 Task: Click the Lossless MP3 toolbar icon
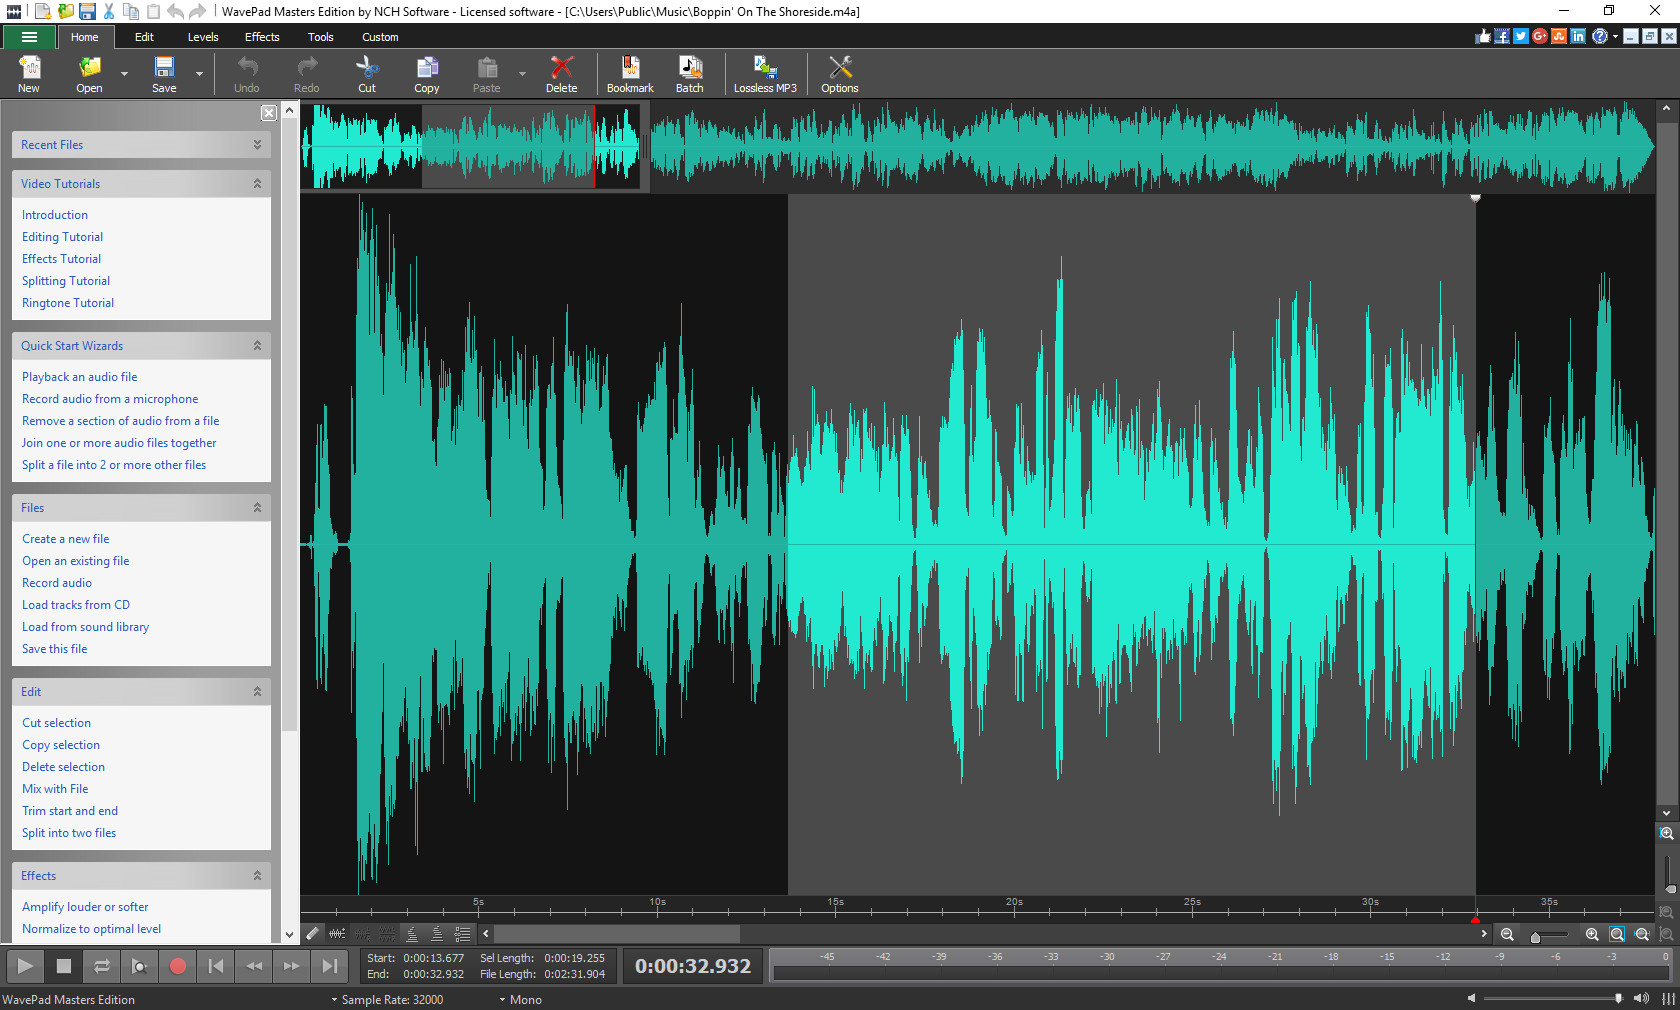[765, 73]
